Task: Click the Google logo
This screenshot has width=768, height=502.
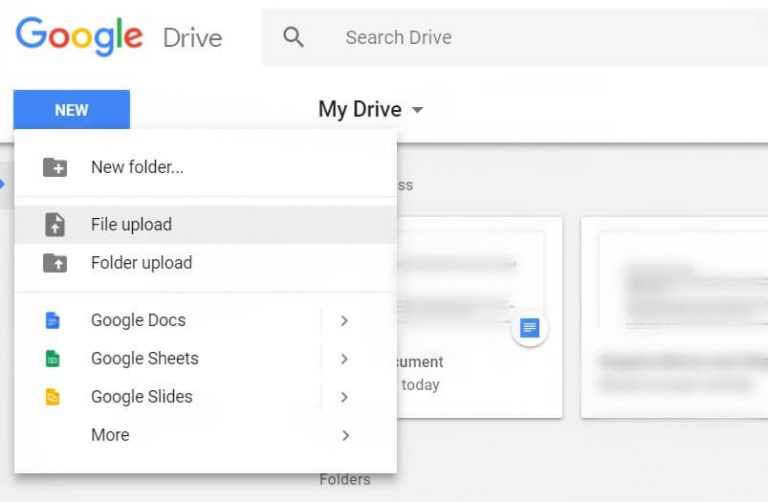Action: point(79,36)
